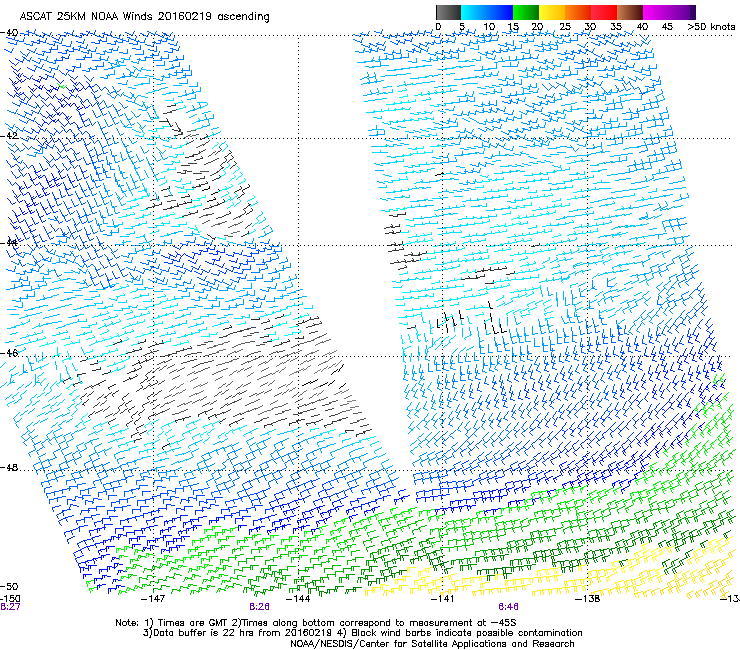Click the '30' label under the color scale
The image size is (740, 650).
click(590, 27)
